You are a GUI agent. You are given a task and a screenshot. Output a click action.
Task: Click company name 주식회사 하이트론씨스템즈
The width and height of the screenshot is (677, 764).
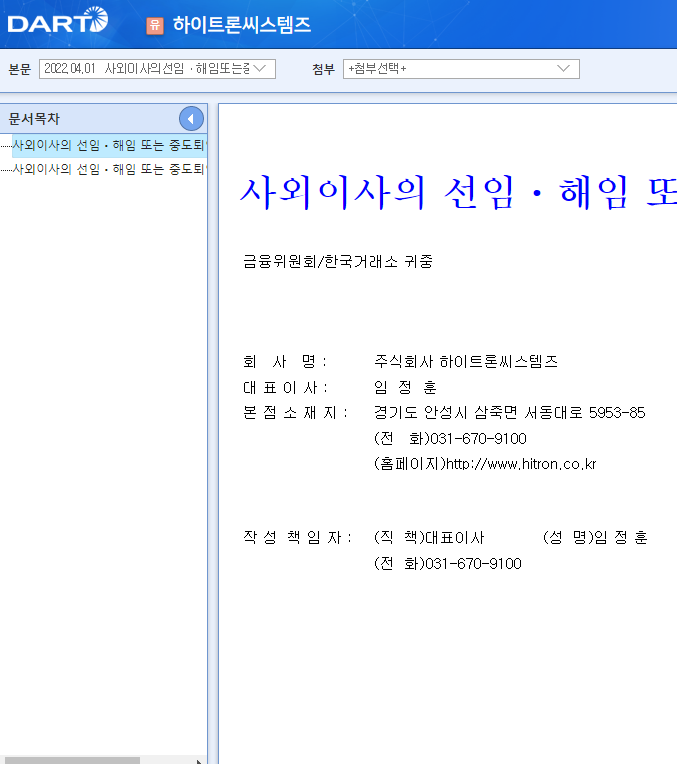click(465, 361)
